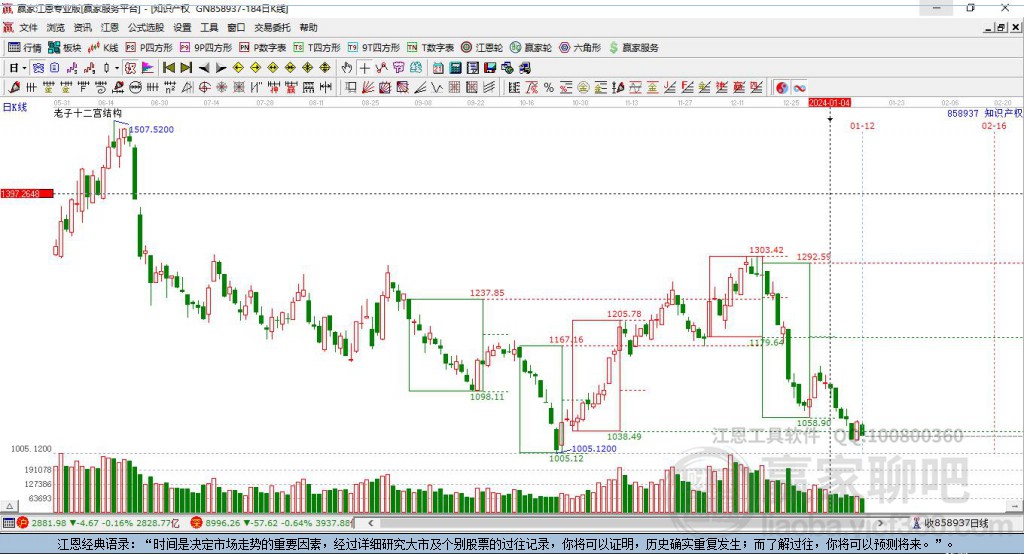Open the 9T四方形 tool
The image size is (1024, 554).
tap(374, 48)
